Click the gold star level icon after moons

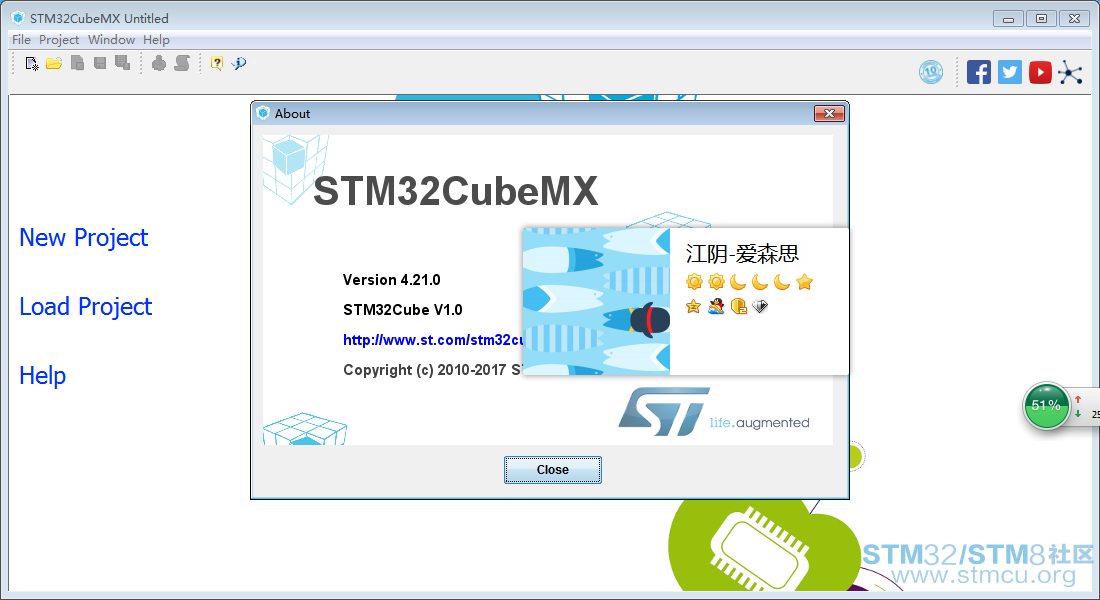click(805, 282)
